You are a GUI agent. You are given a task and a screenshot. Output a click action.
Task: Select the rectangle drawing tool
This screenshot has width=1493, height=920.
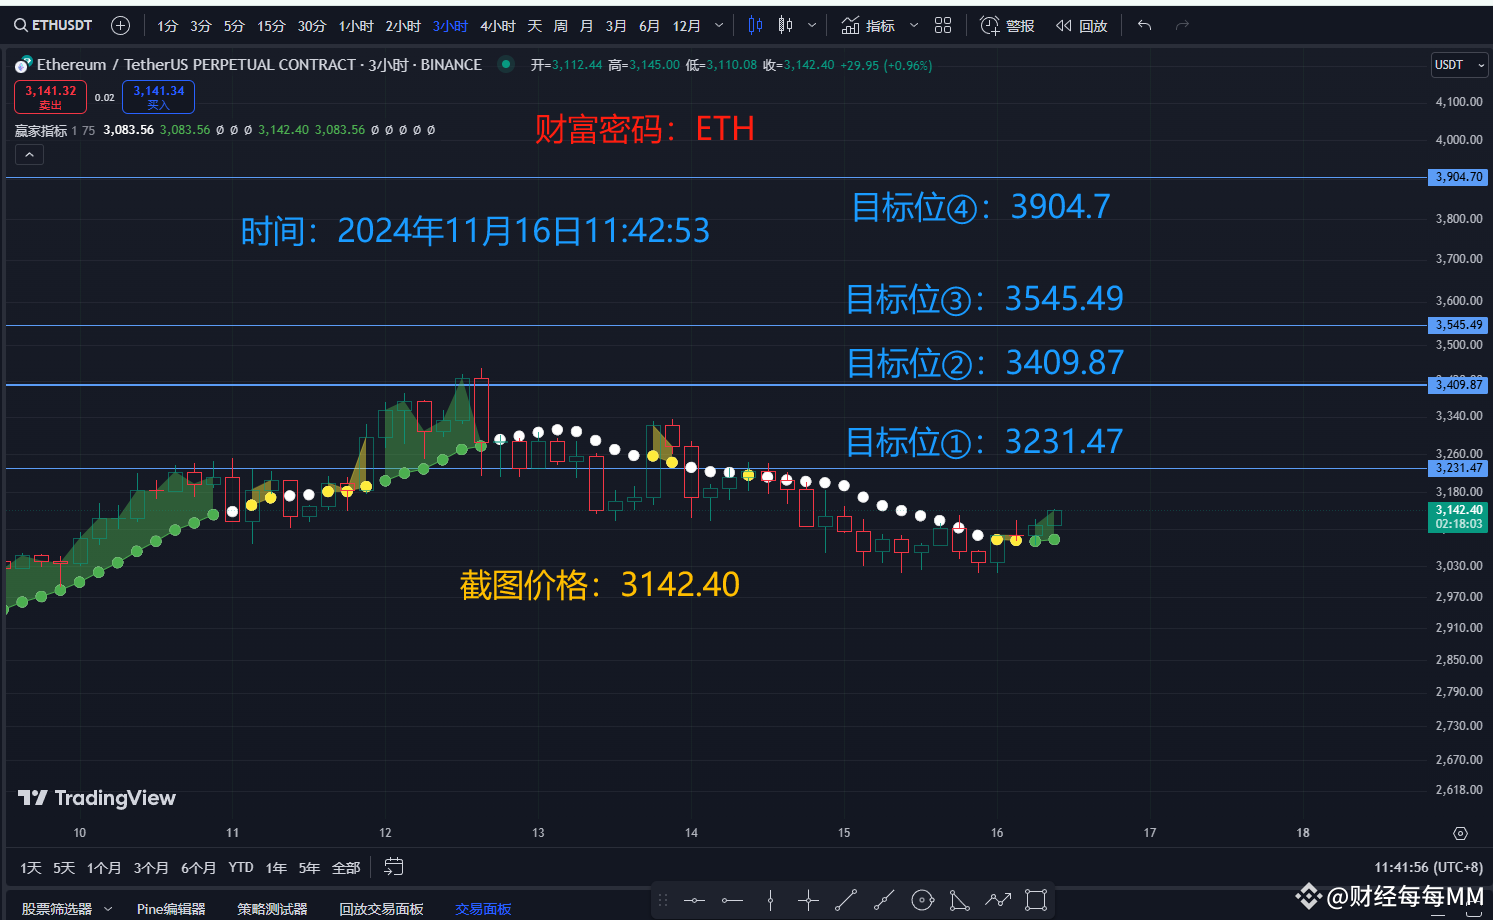[x=1036, y=900]
